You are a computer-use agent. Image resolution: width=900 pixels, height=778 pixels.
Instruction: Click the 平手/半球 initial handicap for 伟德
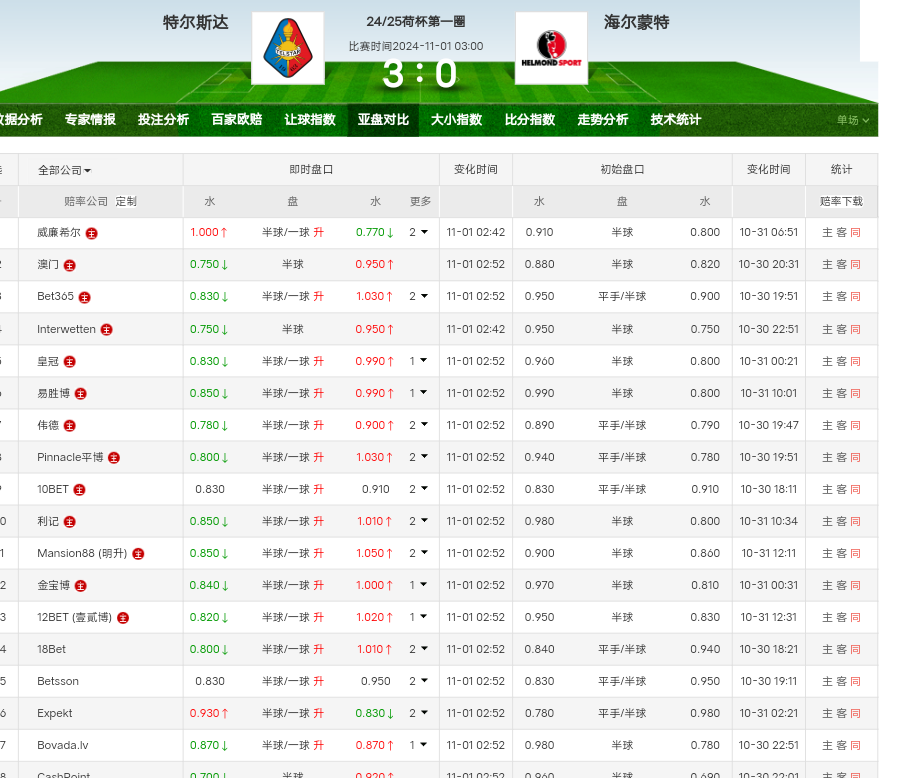coord(622,425)
